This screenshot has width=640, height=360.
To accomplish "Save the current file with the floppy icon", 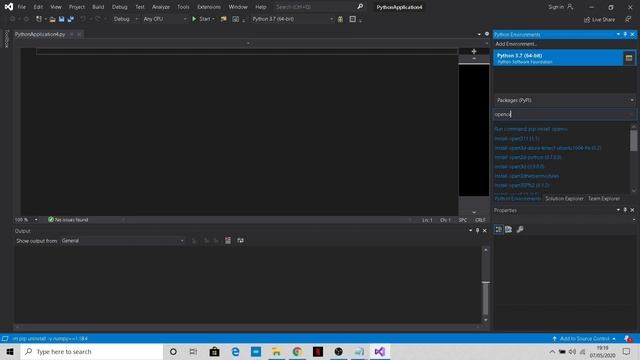I will pos(62,19).
